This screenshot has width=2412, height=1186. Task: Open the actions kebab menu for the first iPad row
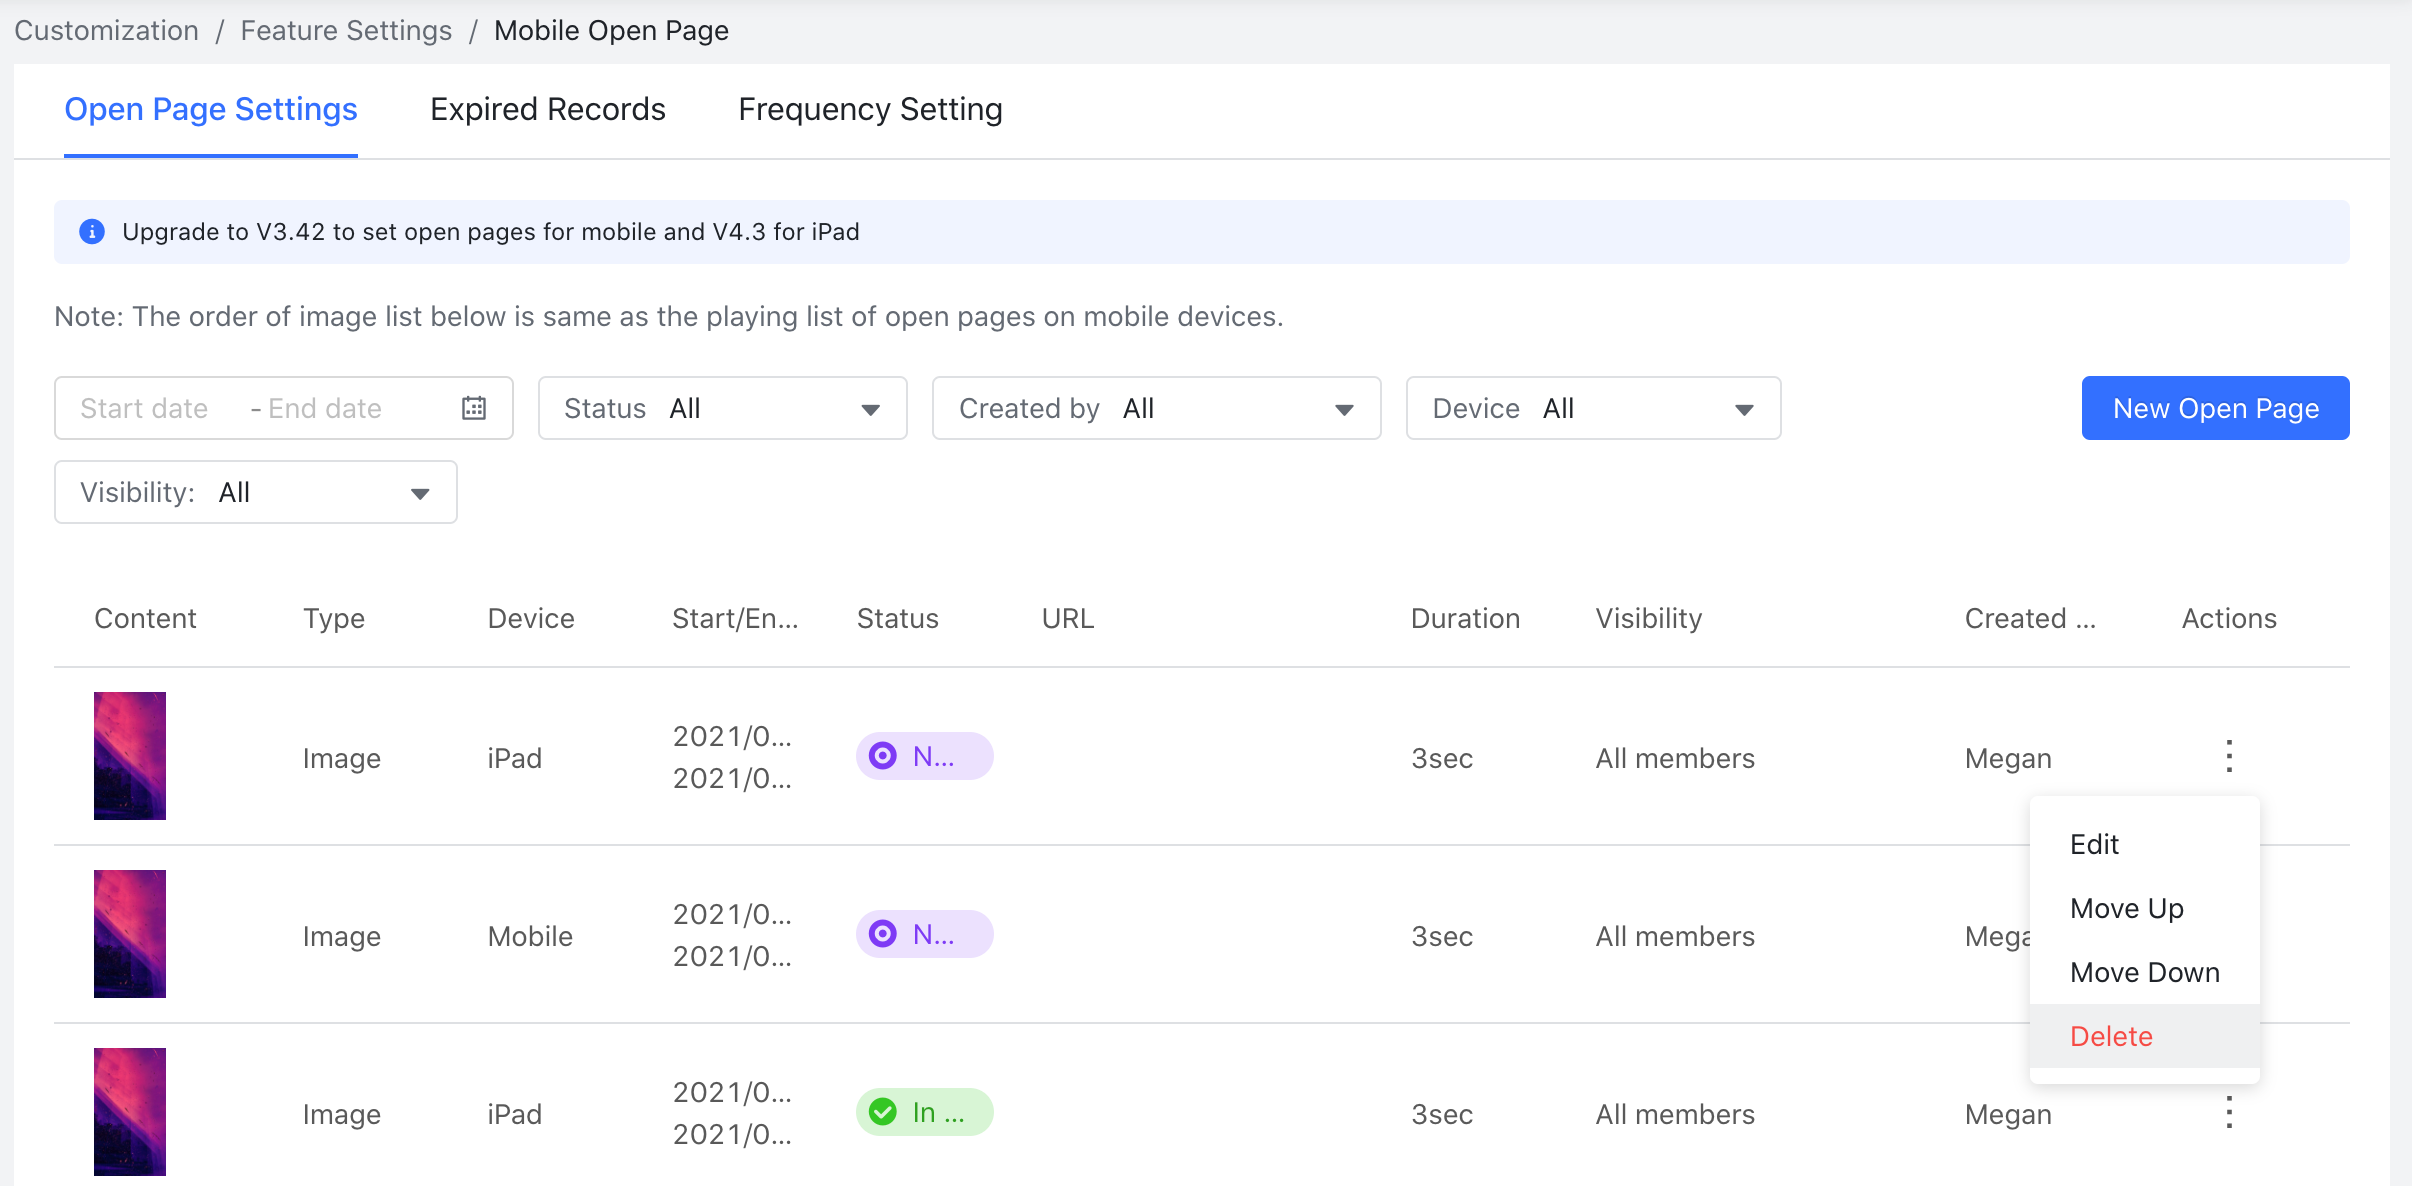tap(2229, 757)
